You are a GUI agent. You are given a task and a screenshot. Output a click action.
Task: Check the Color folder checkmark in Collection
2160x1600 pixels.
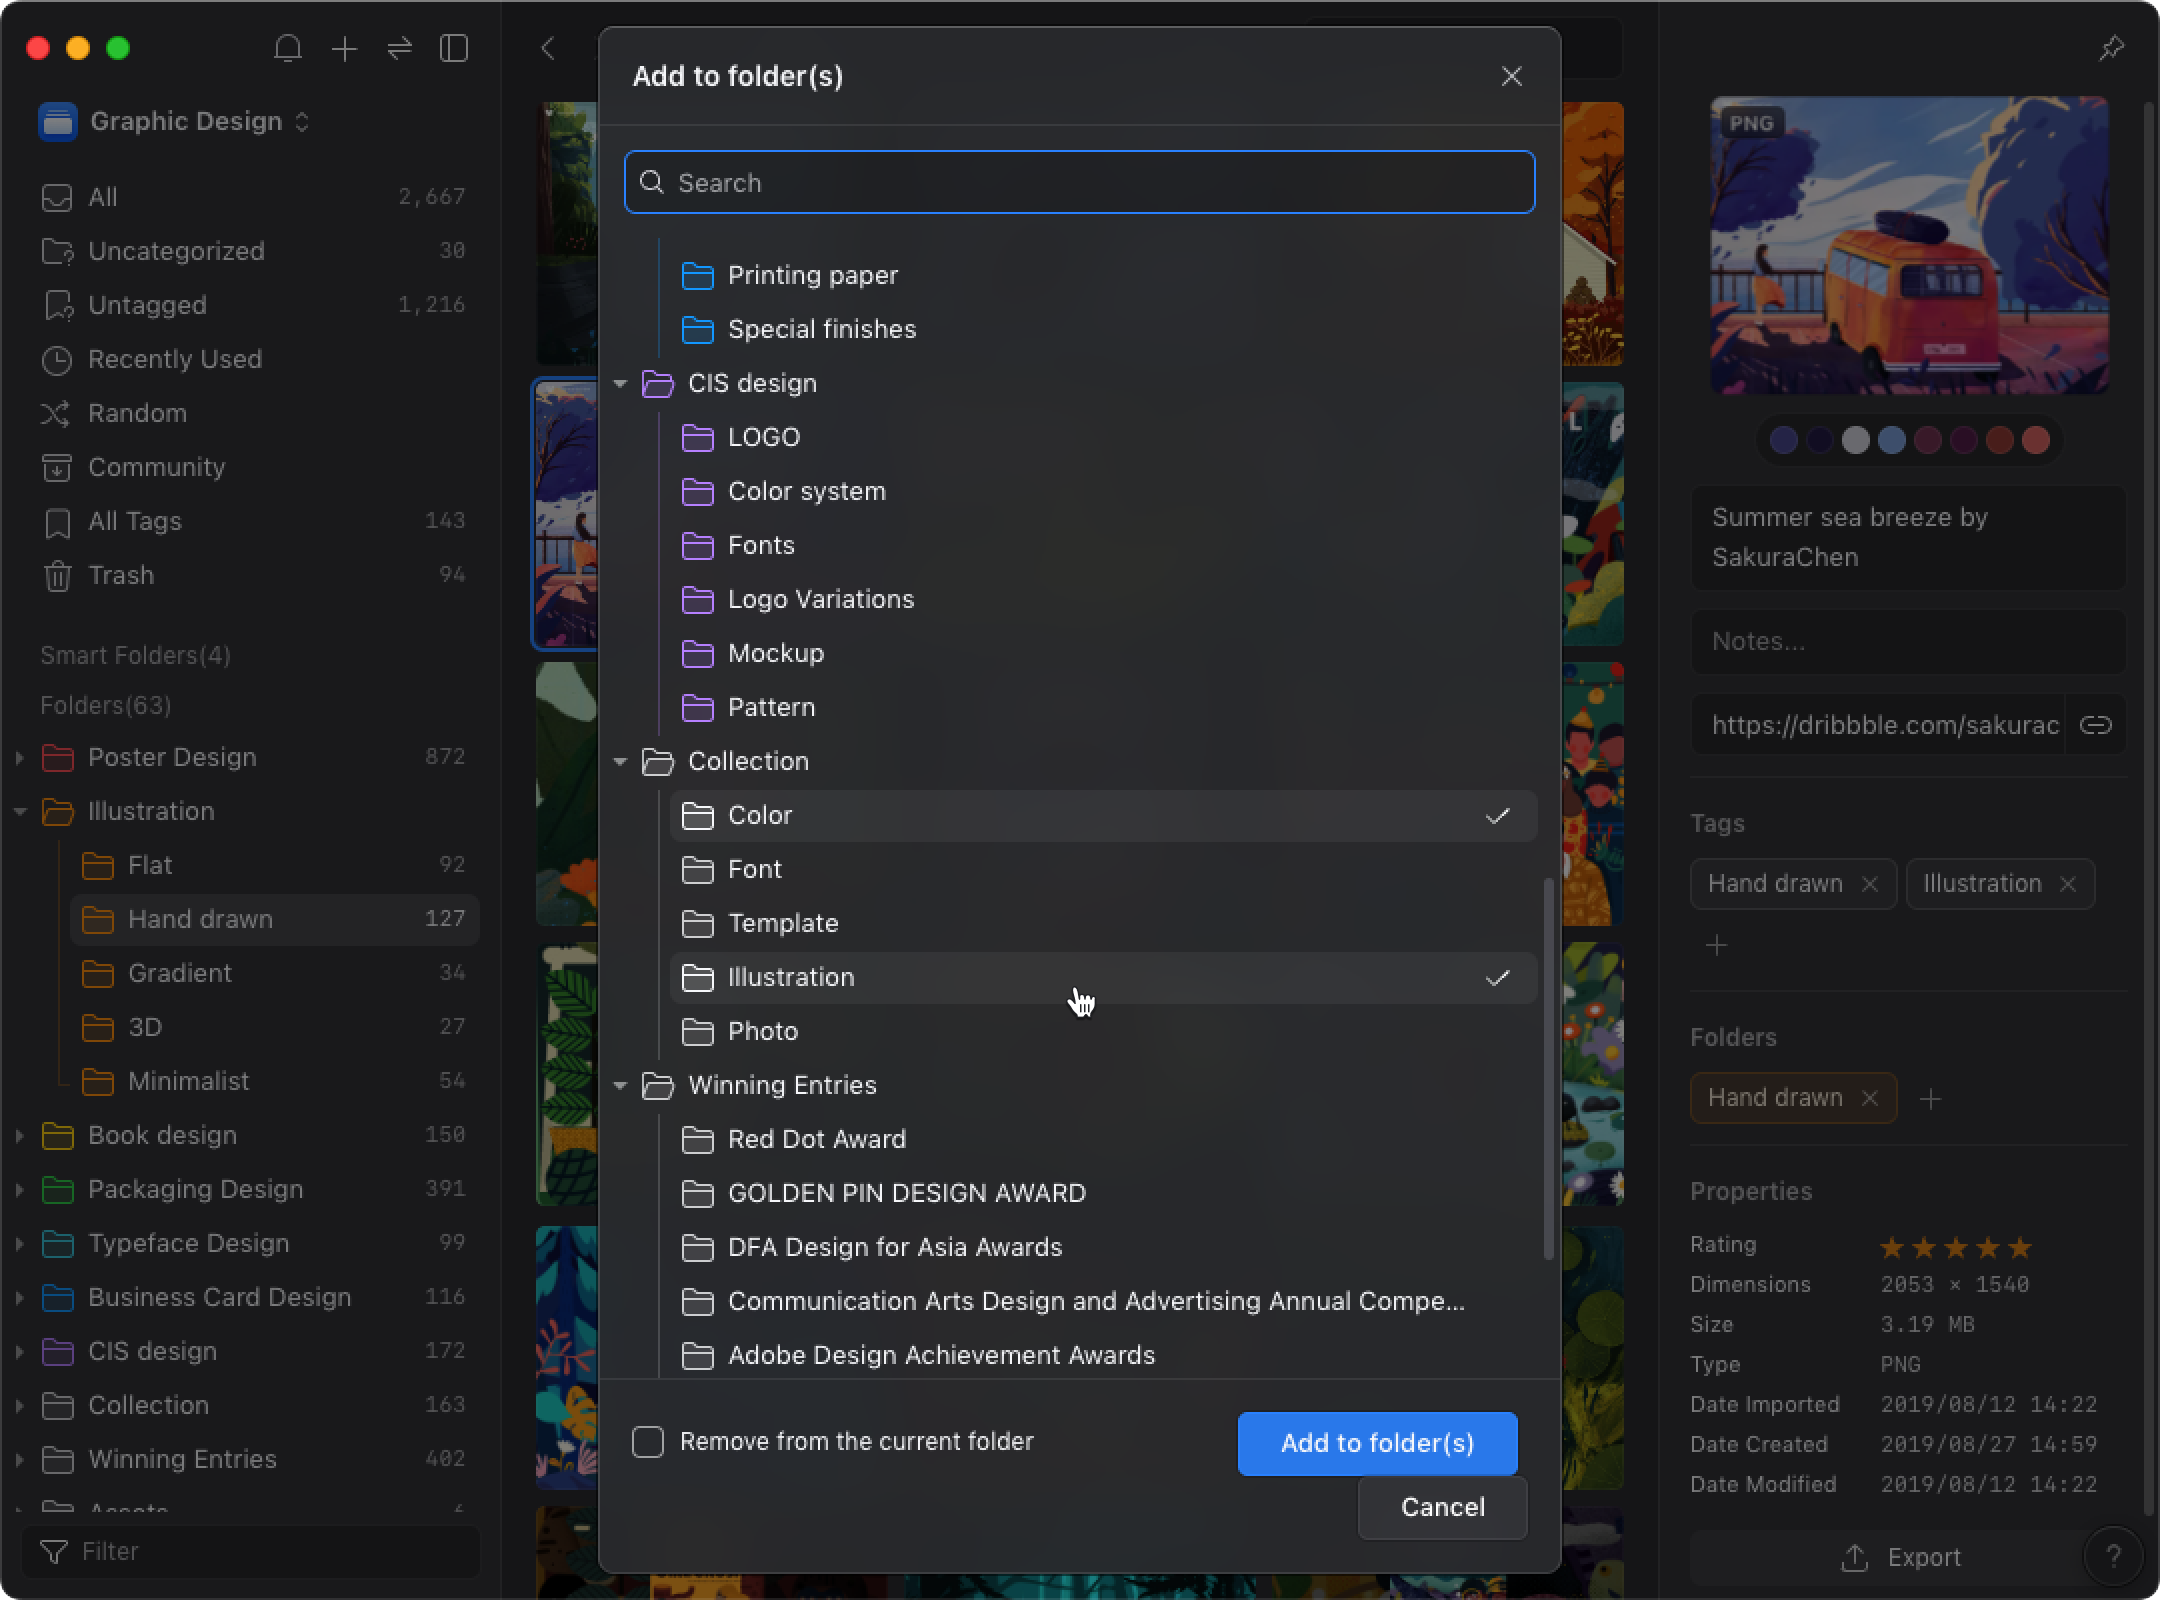click(x=1496, y=813)
